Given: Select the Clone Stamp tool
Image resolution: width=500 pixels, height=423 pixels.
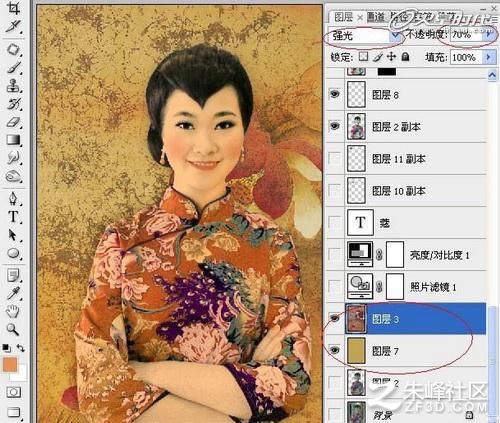Looking at the screenshot, I should (x=13, y=86).
